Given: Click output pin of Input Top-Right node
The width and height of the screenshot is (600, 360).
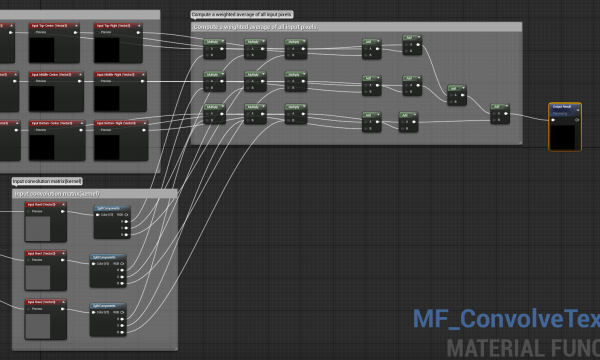Looking at the screenshot, I should [138, 33].
